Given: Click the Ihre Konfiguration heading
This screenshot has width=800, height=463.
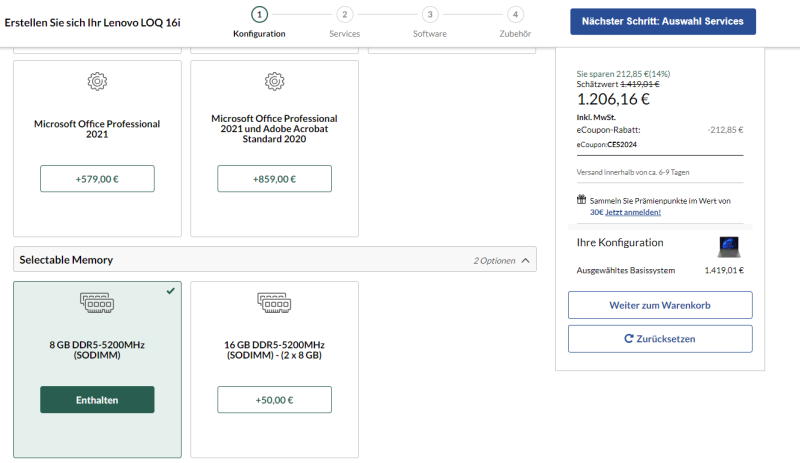Looking at the screenshot, I should pyautogui.click(x=620, y=242).
